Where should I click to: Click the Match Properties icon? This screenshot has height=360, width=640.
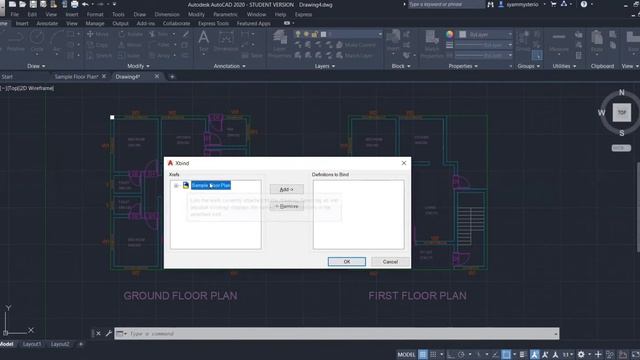(x=432, y=43)
